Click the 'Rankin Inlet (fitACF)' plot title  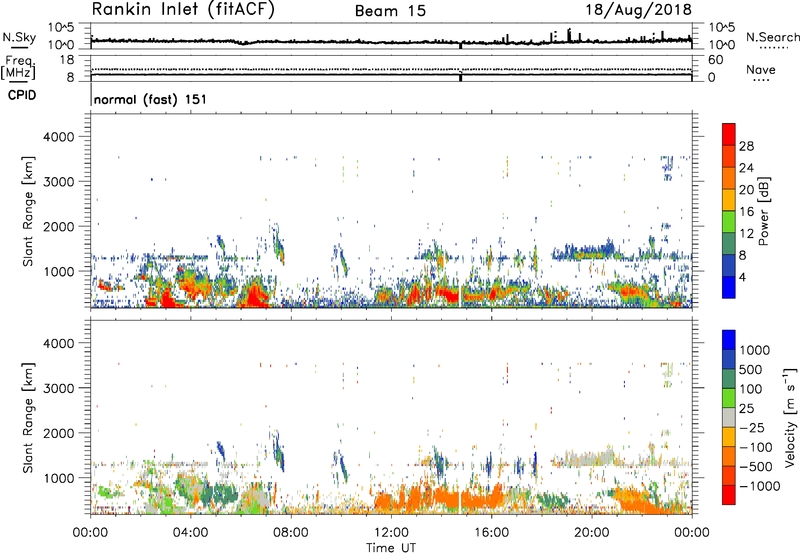(x=183, y=10)
